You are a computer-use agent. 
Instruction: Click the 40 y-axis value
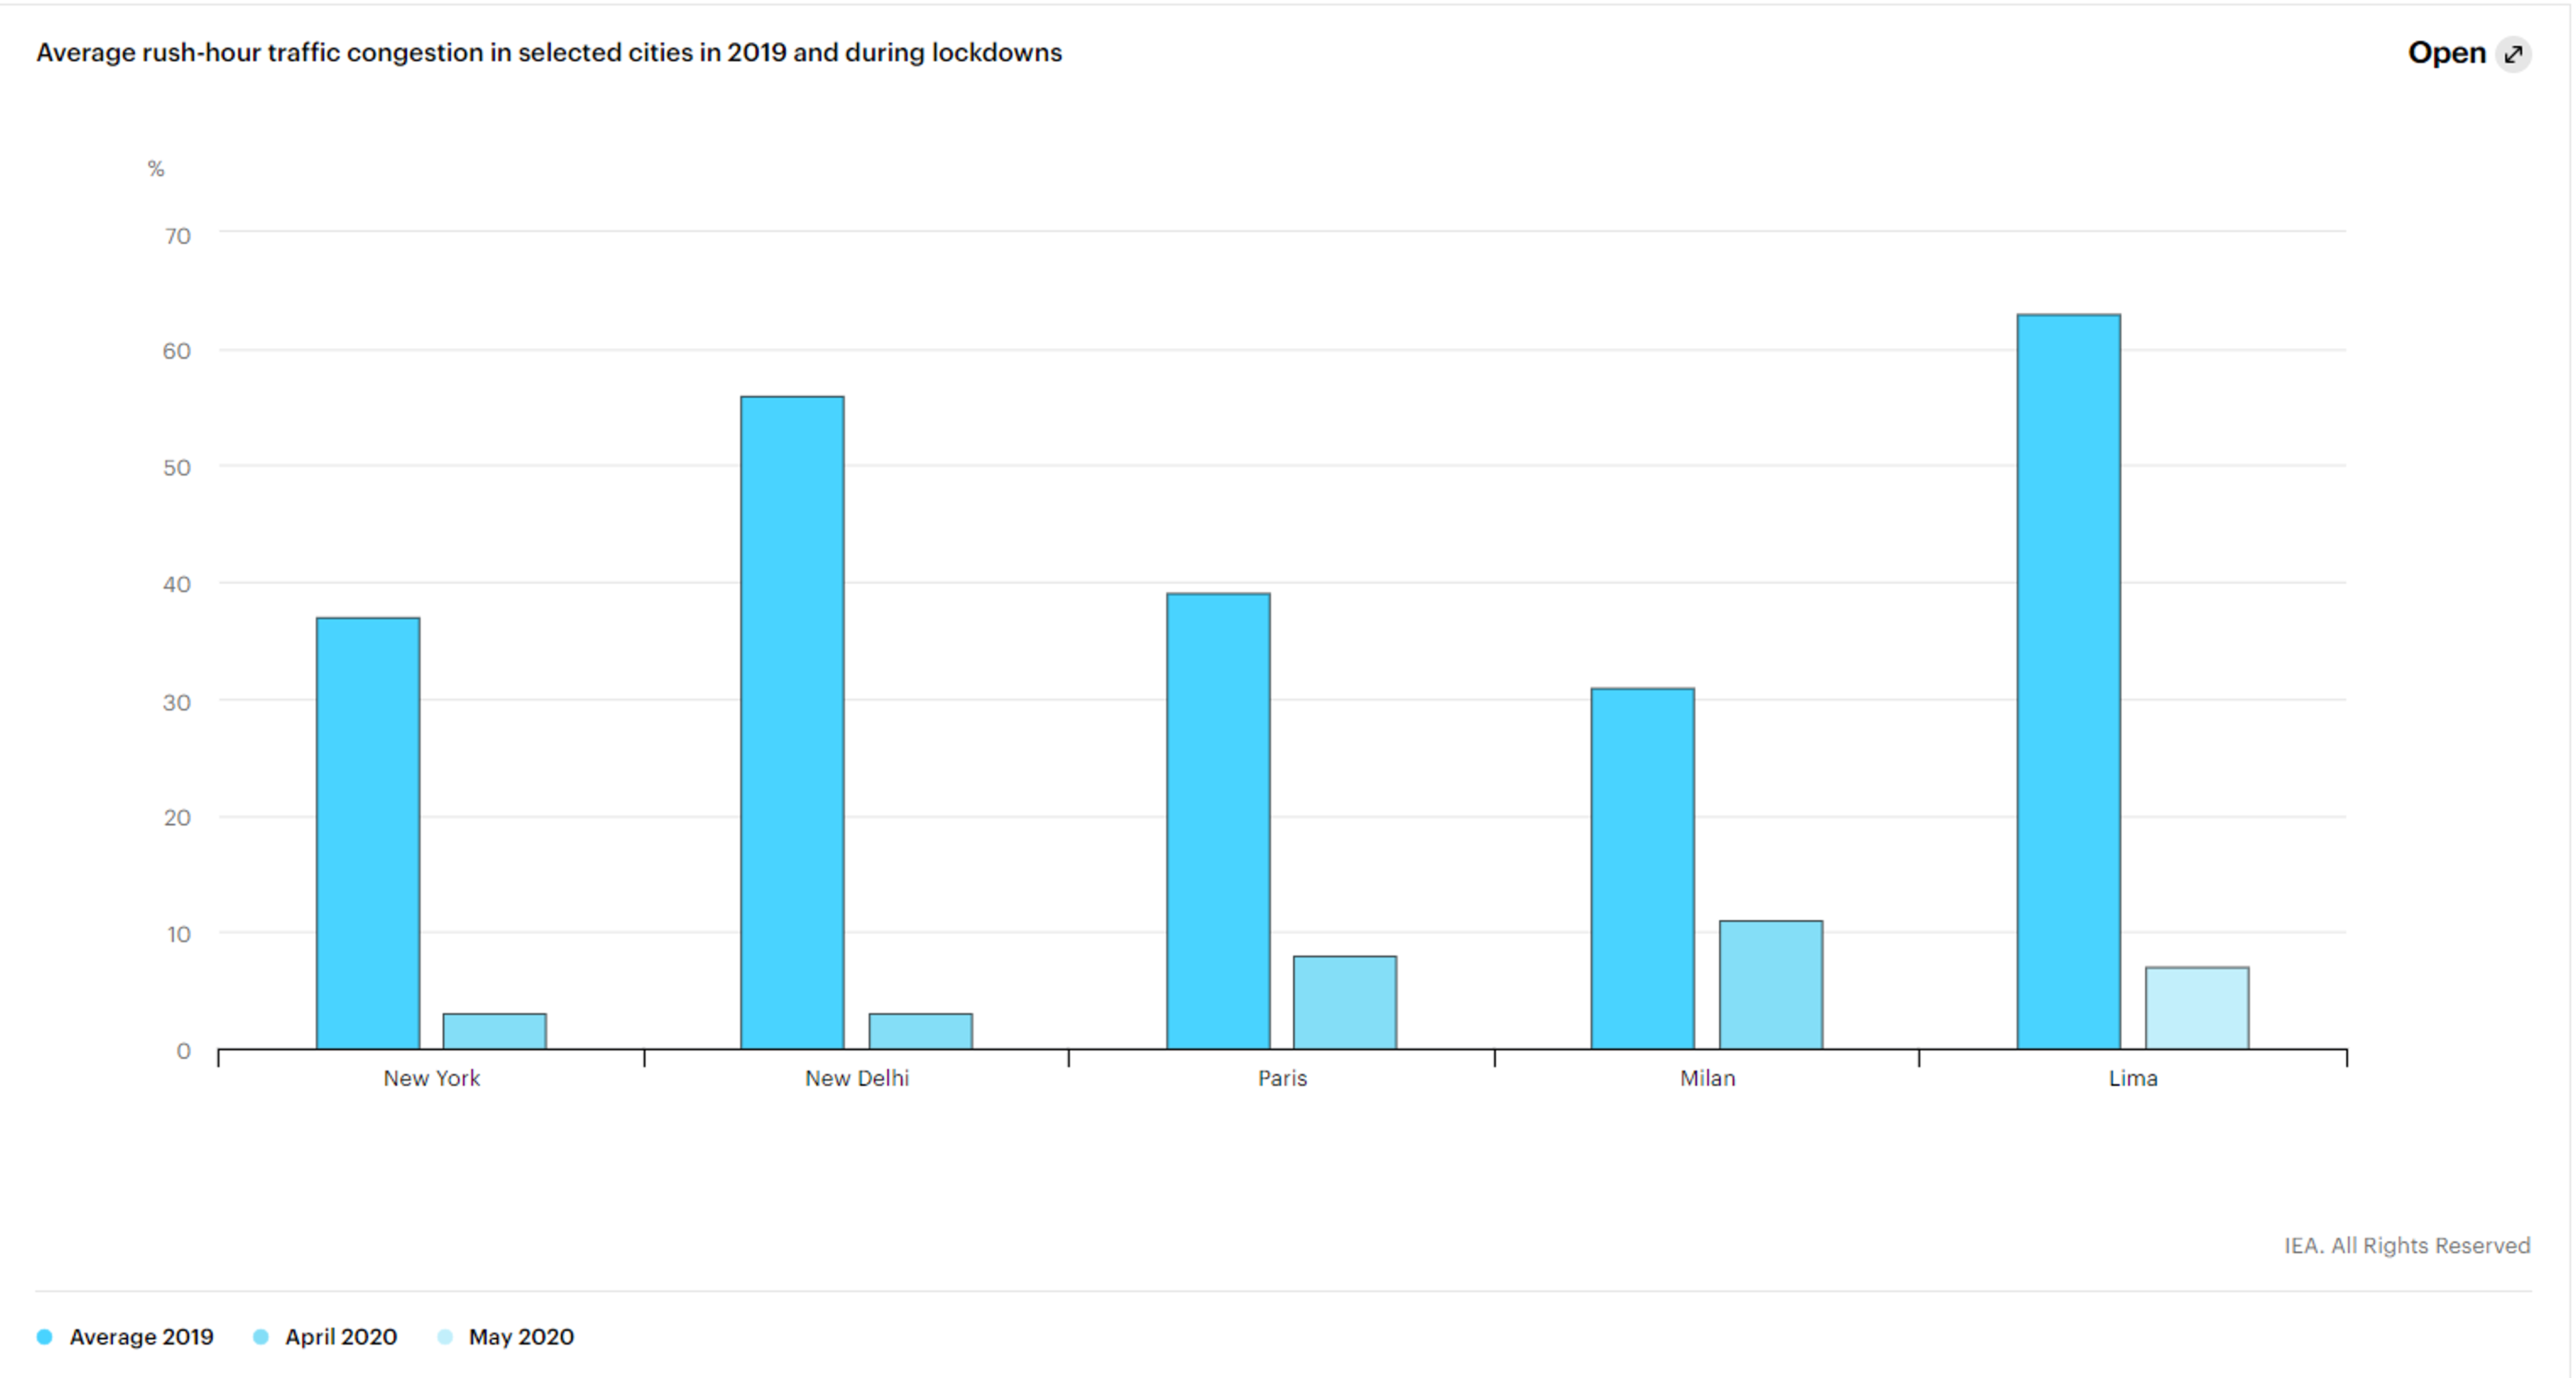[177, 584]
